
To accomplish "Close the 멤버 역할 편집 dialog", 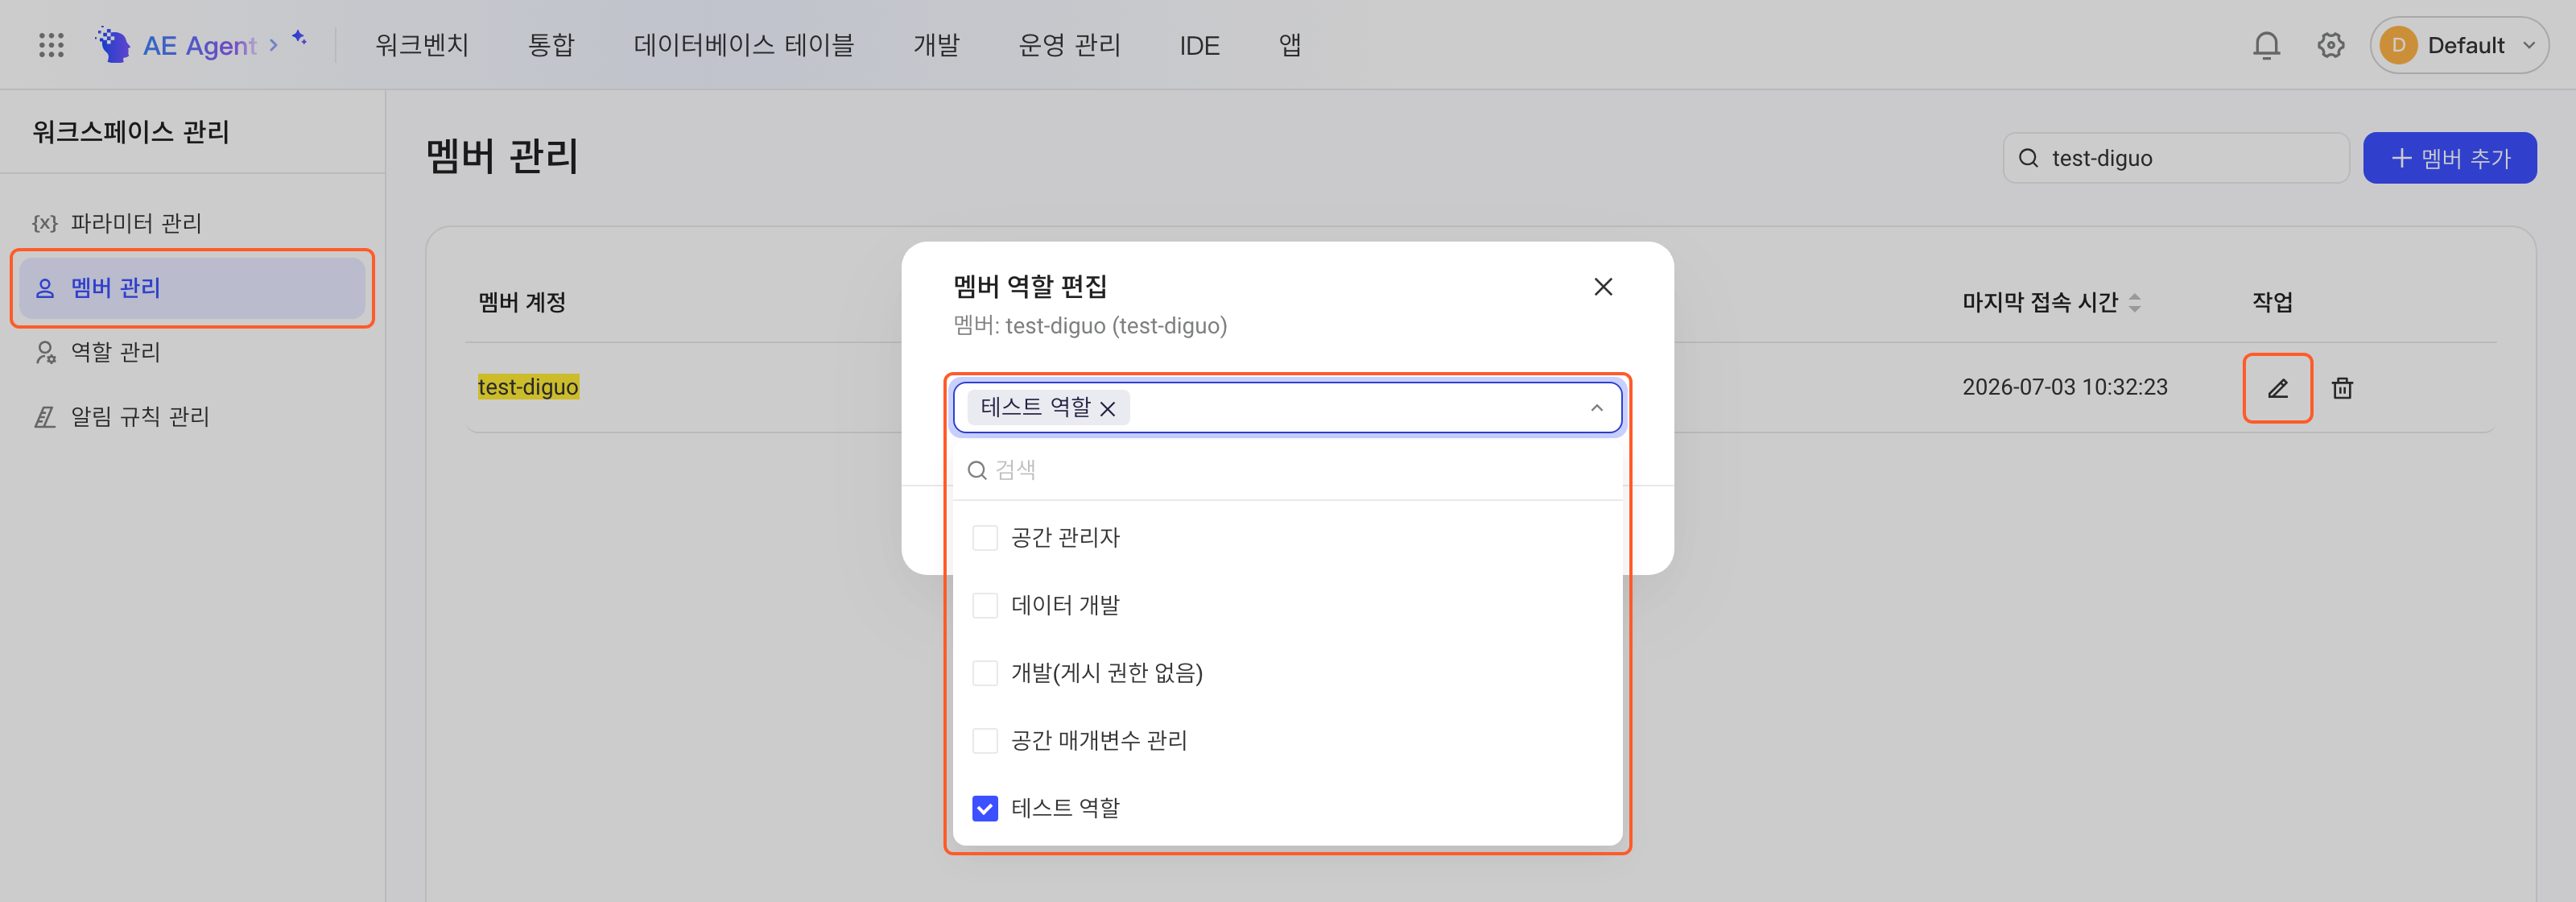I will point(1603,287).
